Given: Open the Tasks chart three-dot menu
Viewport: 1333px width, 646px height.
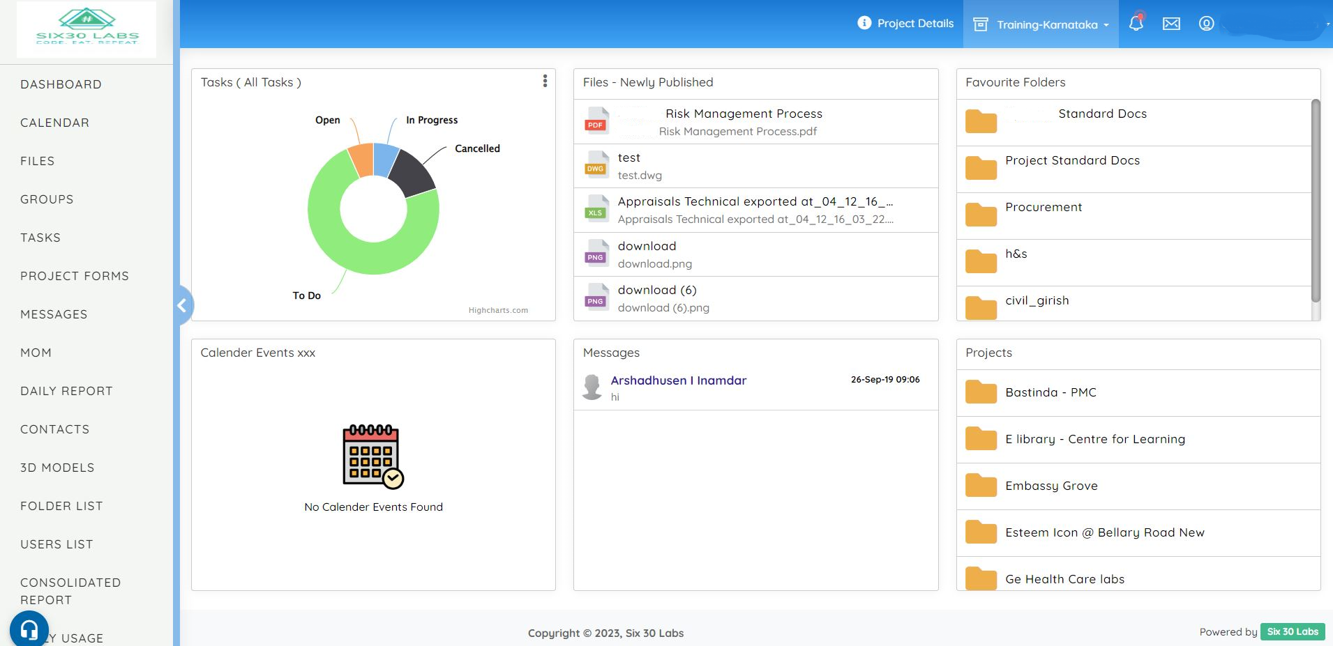Looking at the screenshot, I should coord(545,82).
